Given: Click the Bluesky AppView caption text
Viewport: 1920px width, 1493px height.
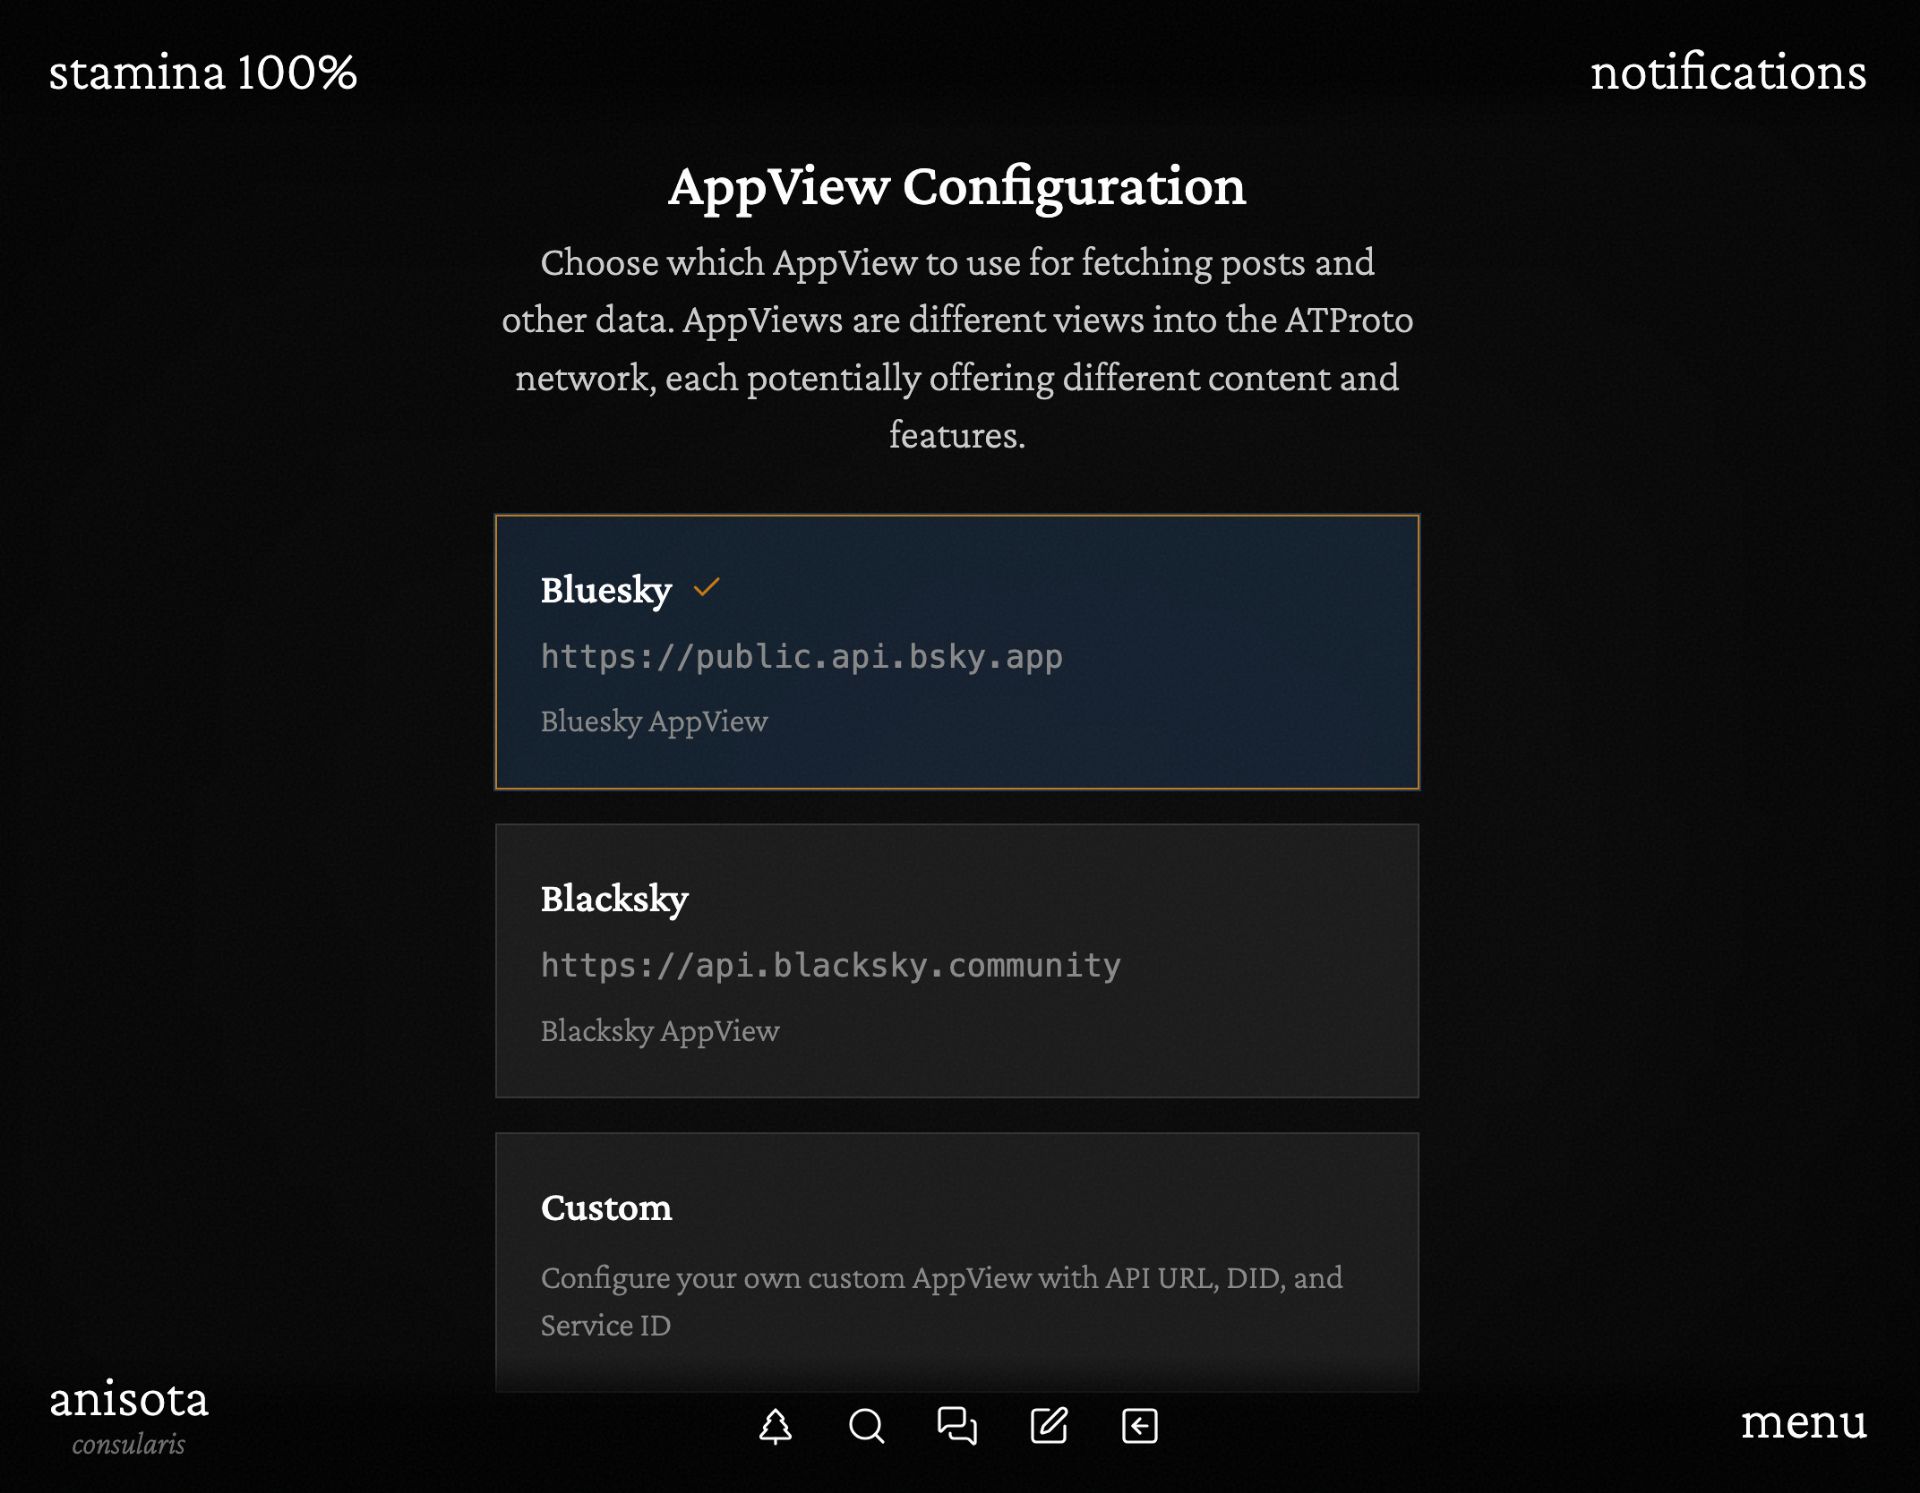Looking at the screenshot, I should point(654,722).
